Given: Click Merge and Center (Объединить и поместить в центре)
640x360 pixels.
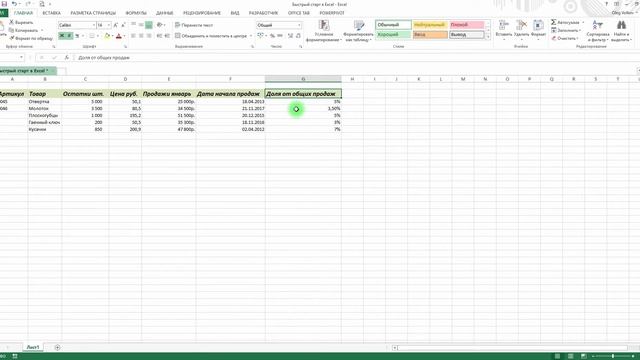Looking at the screenshot, I should click(x=211, y=36).
